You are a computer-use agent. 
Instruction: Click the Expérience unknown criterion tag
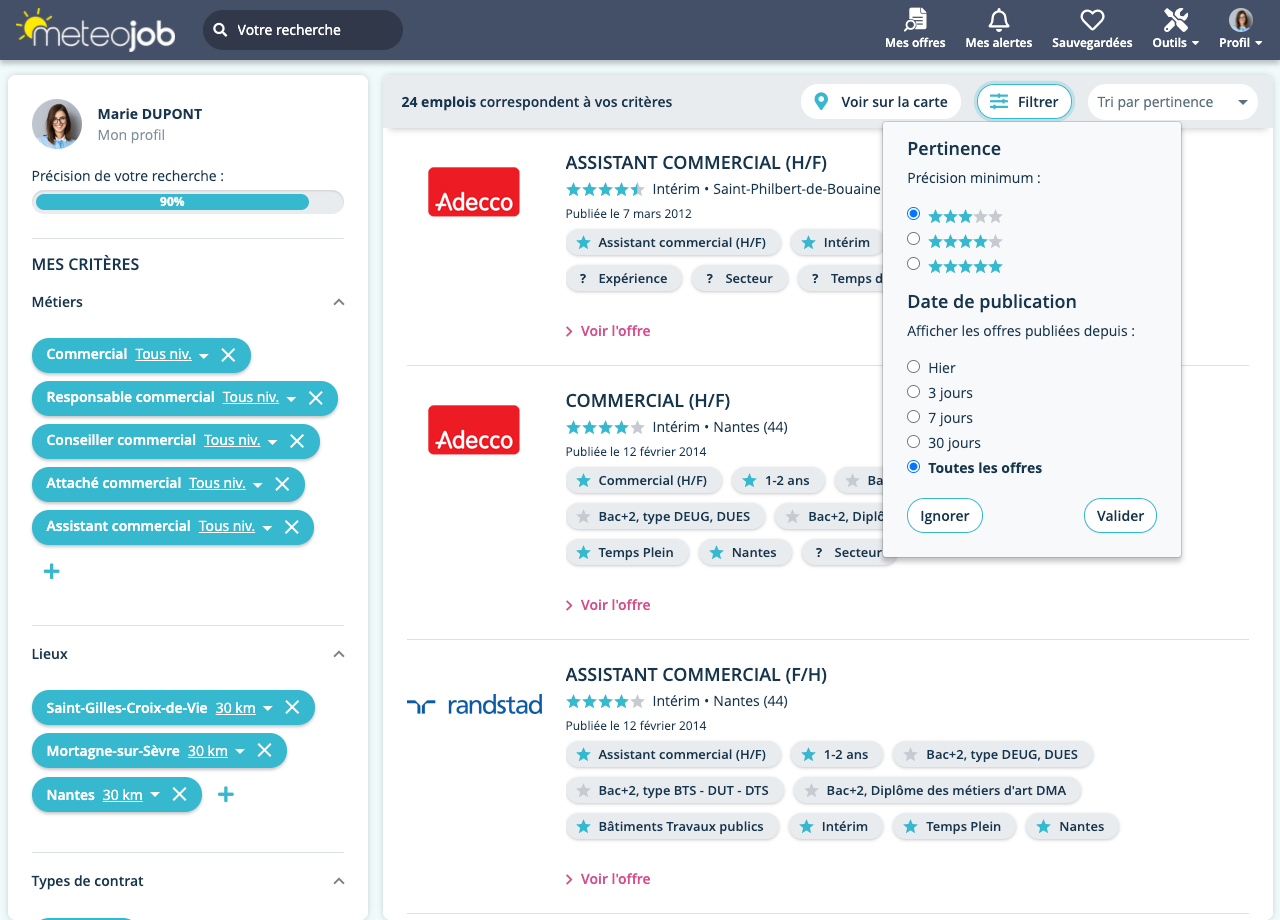(624, 279)
